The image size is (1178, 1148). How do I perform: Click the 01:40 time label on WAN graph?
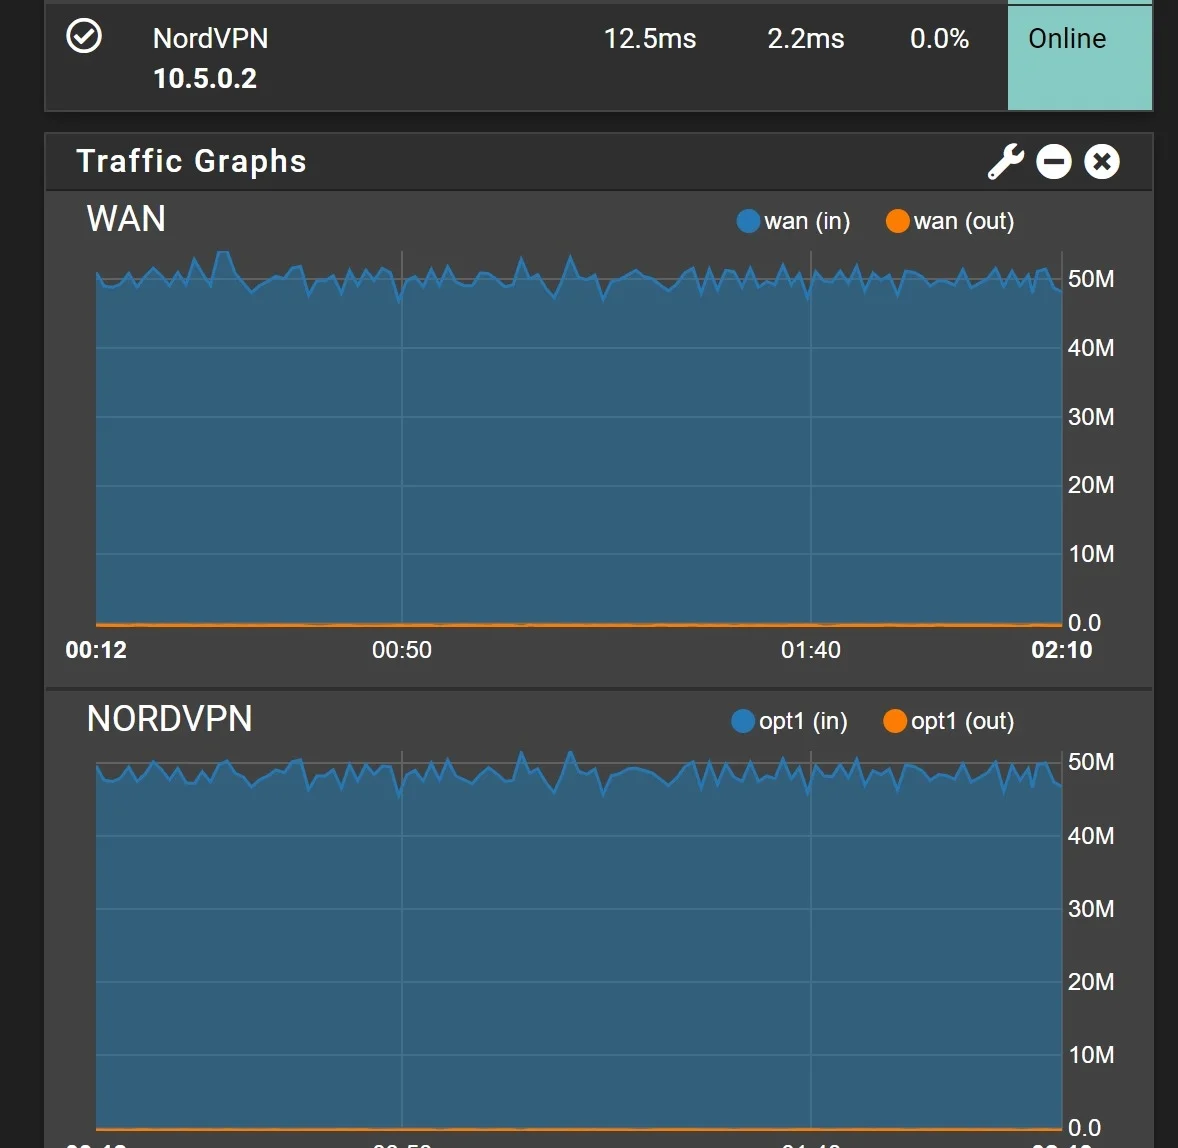811,650
